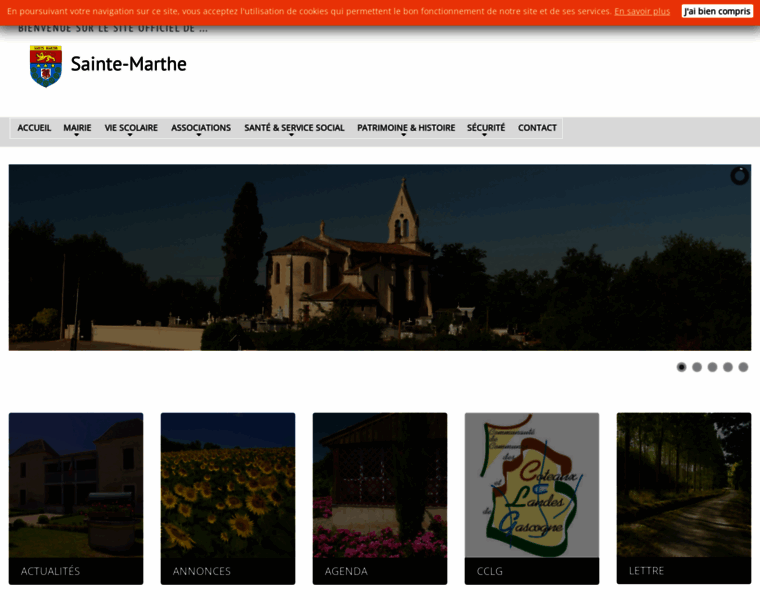Viewport: 760px width, 600px height.
Task: Dismiss cookies with J'ai bien compris
Action: [717, 11]
